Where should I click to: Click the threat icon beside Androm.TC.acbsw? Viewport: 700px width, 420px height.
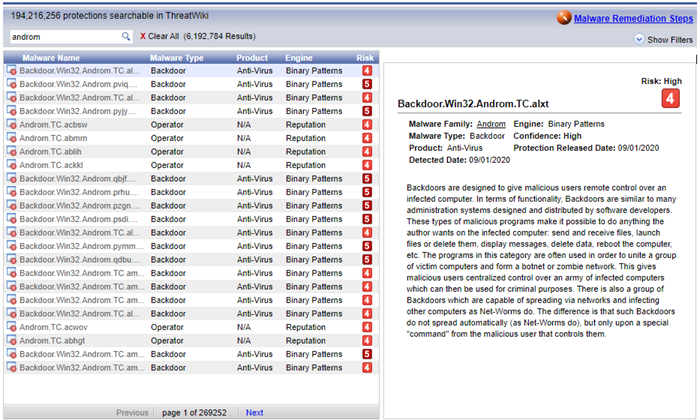tap(11, 125)
